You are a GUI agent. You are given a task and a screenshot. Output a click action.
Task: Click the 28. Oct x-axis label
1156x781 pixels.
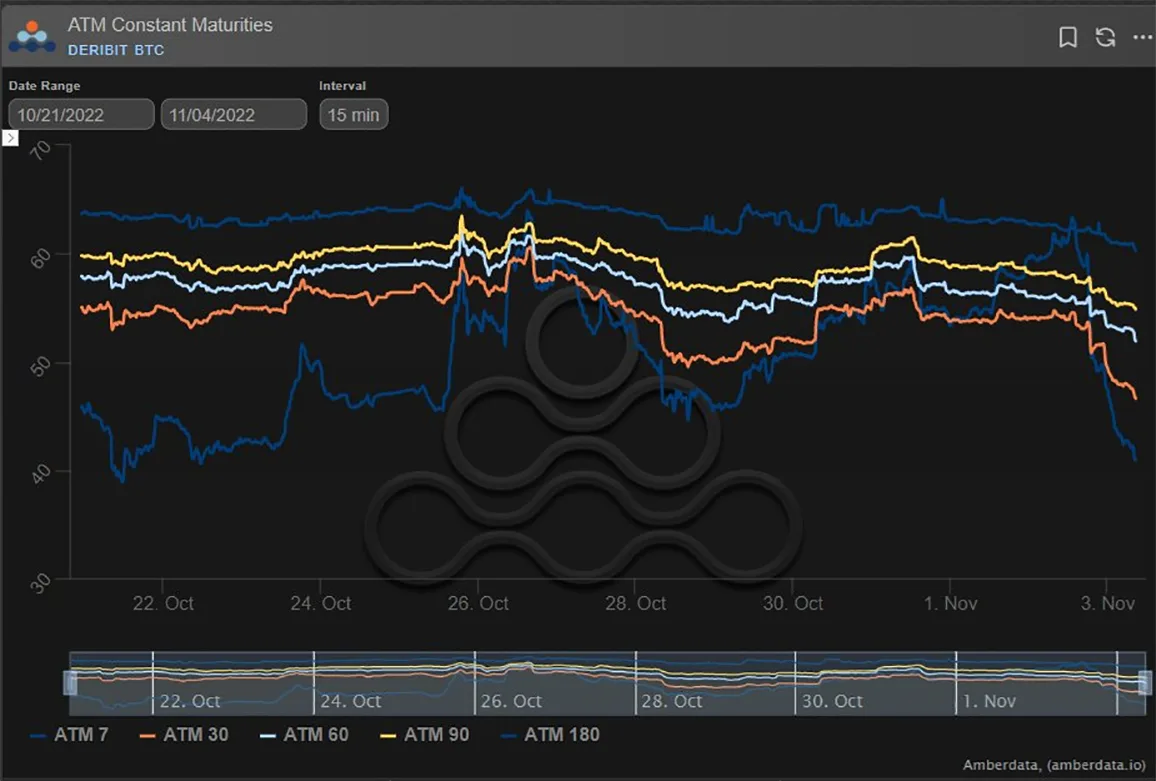click(x=636, y=603)
